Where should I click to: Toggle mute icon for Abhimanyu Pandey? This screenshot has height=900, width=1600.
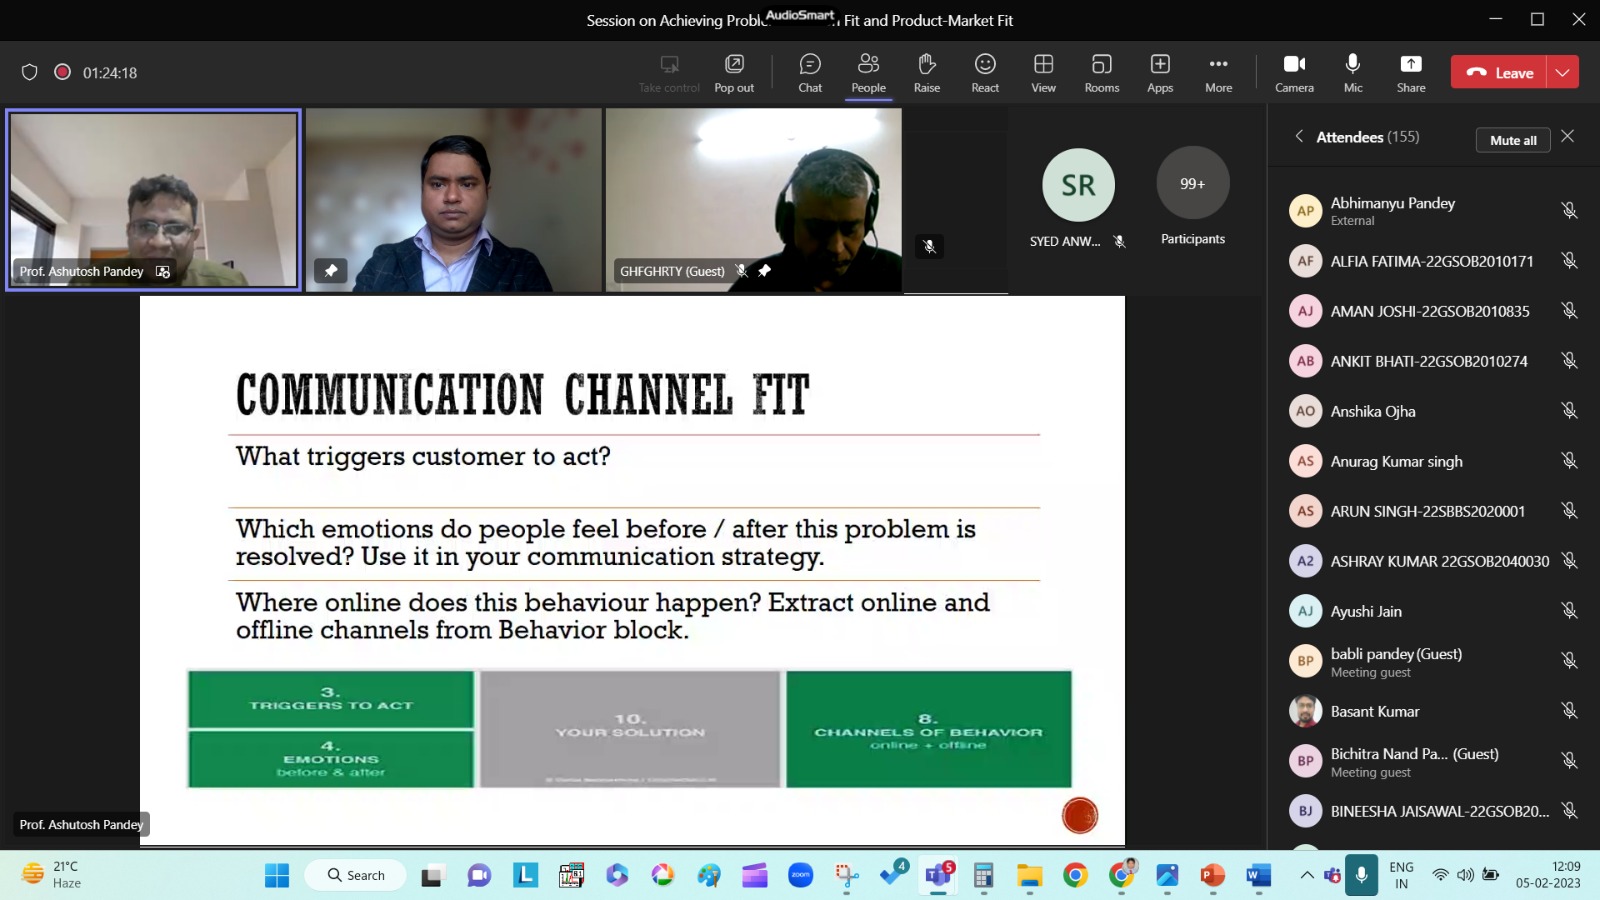pyautogui.click(x=1569, y=210)
